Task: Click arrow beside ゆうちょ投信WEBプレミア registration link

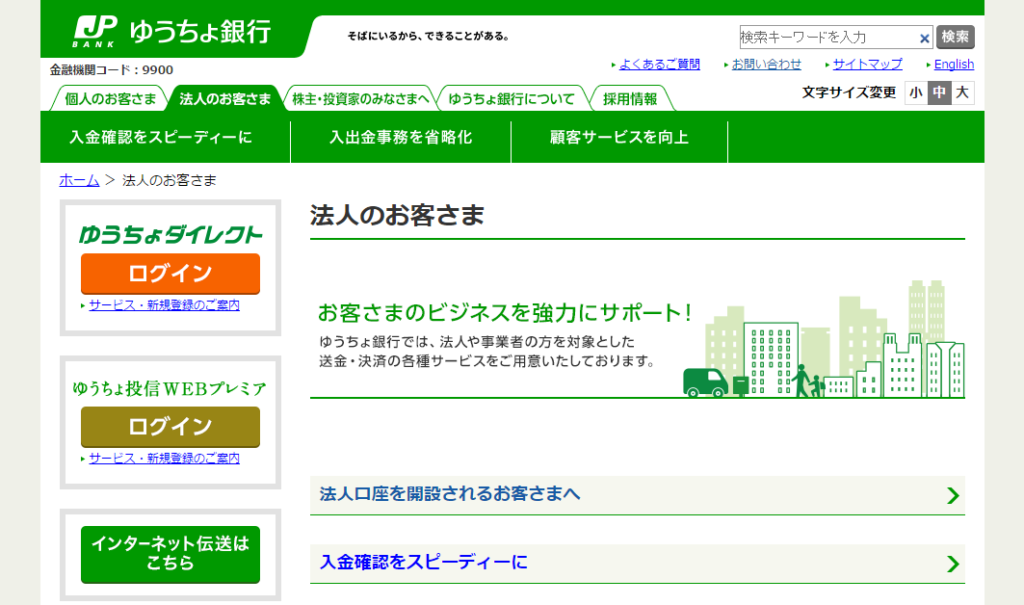Action: tap(83, 458)
